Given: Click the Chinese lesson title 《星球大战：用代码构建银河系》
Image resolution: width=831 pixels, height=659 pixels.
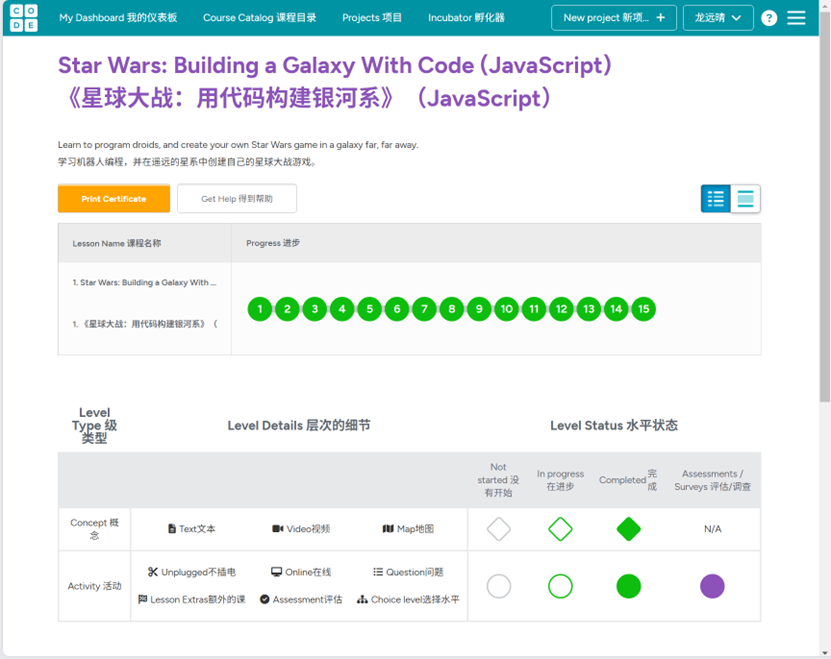Looking at the screenshot, I should tap(145, 323).
